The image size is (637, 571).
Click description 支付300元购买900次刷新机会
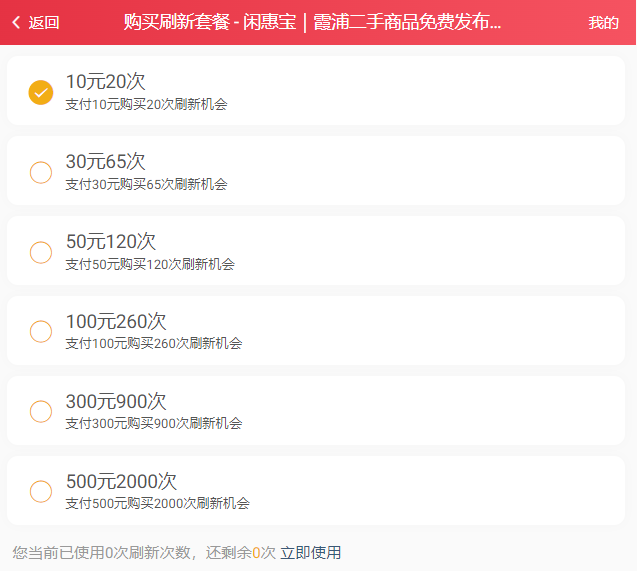pos(154,424)
